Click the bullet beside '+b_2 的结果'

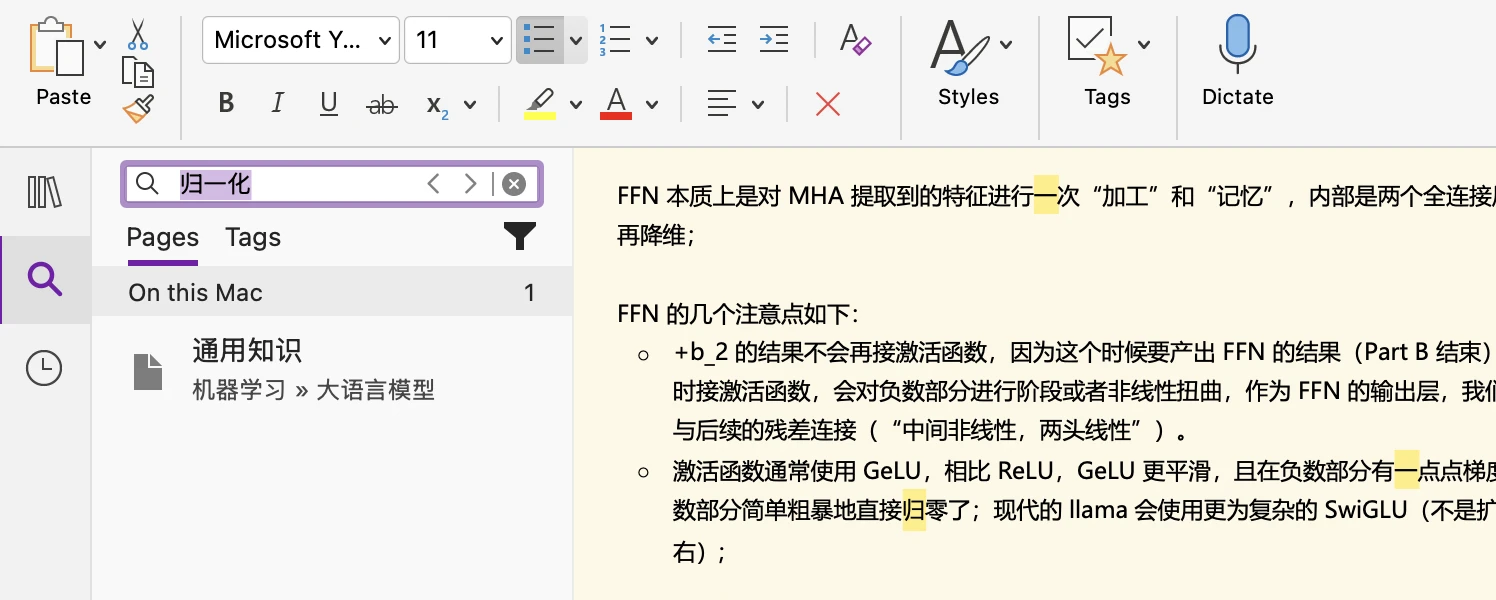[x=644, y=354]
